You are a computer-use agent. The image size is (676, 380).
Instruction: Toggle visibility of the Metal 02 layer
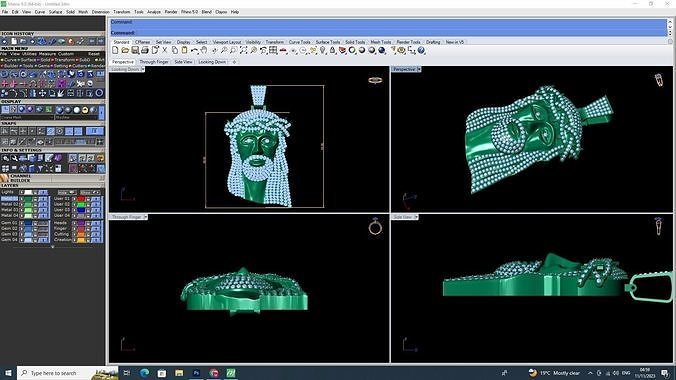coord(22,204)
